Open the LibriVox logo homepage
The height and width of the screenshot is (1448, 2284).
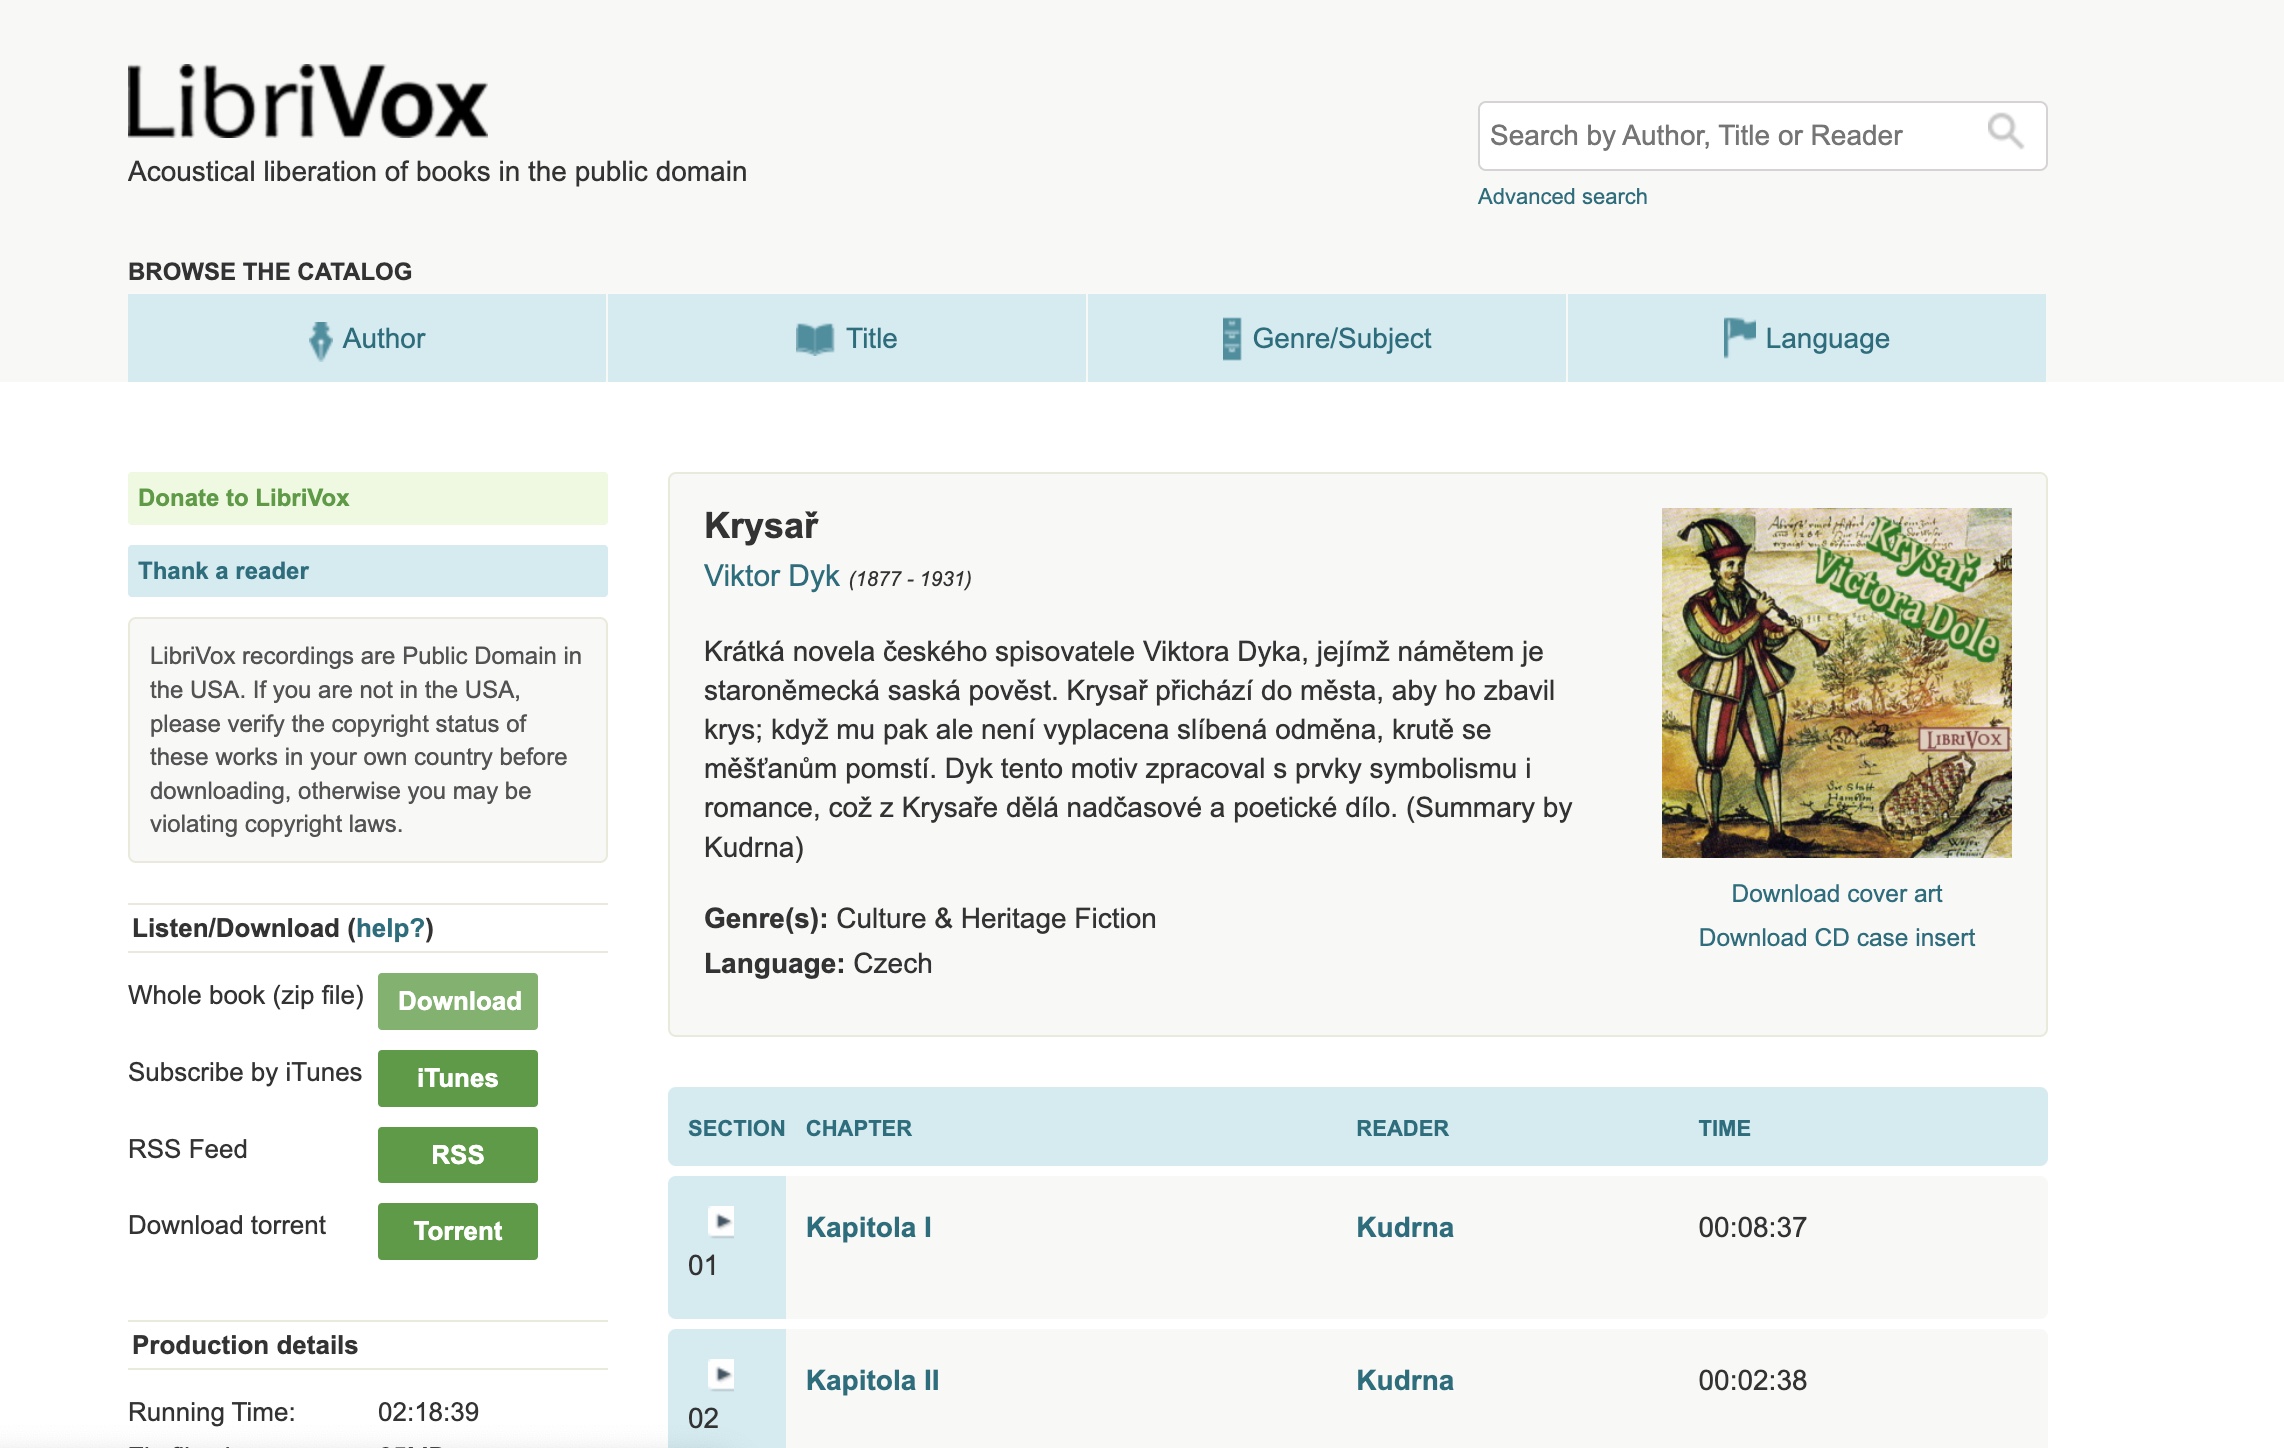point(307,102)
